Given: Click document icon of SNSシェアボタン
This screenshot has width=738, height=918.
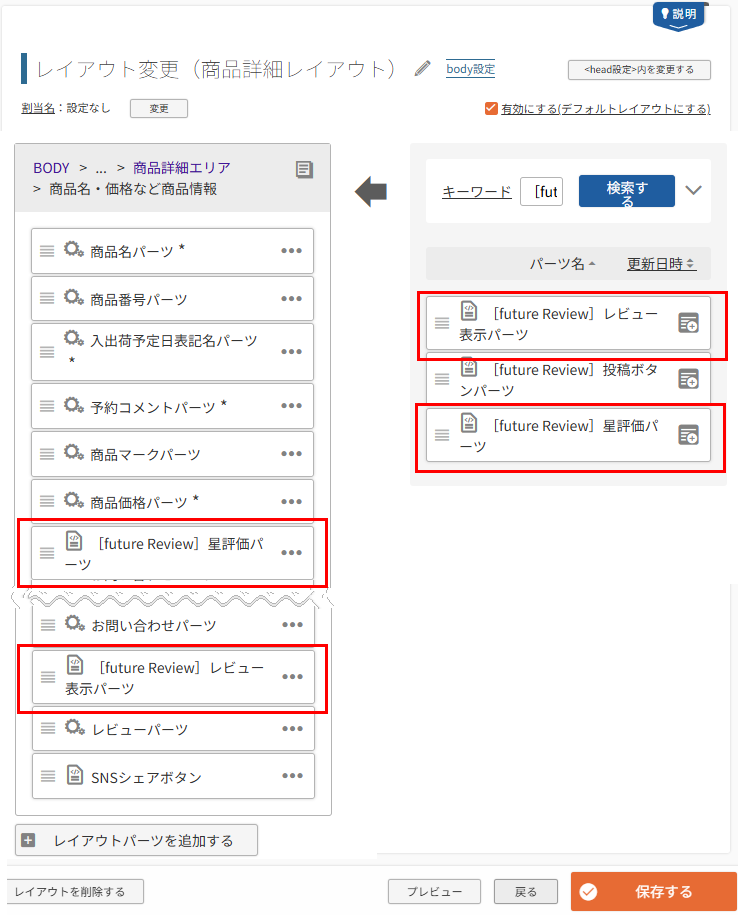Looking at the screenshot, I should pyautogui.click(x=75, y=775).
